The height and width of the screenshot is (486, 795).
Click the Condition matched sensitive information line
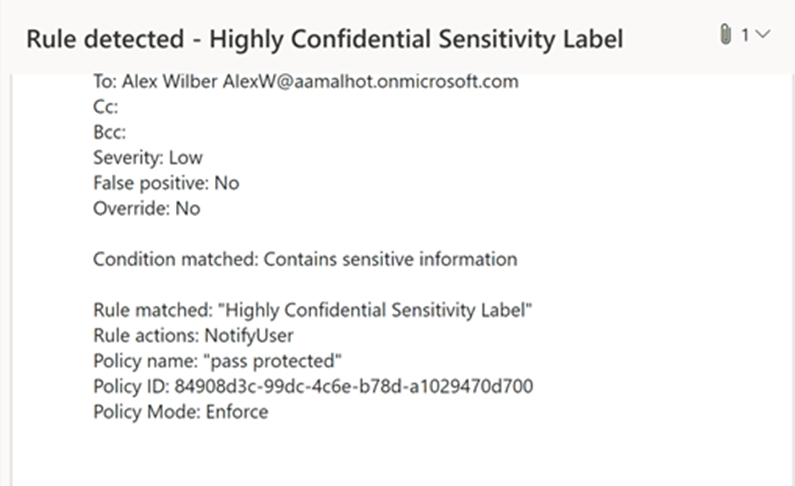[x=305, y=259]
